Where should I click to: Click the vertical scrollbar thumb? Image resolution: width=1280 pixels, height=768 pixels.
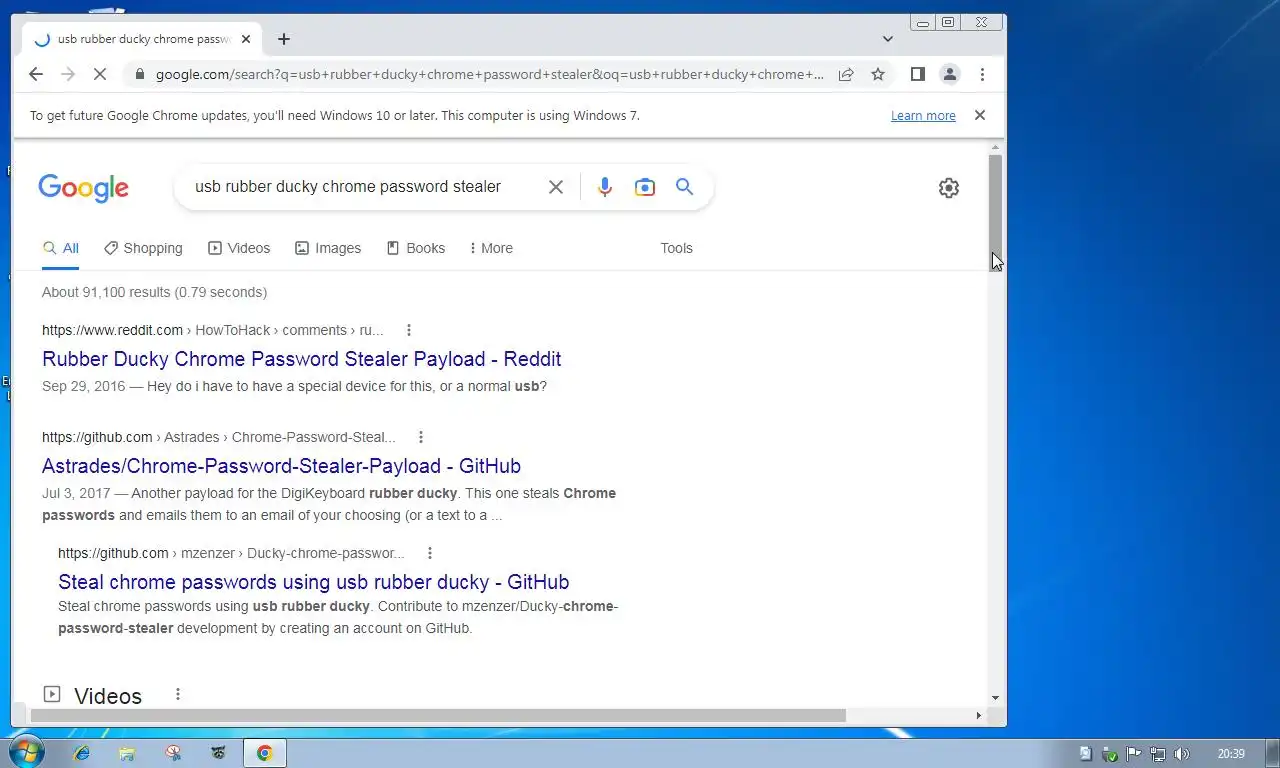[995, 212]
